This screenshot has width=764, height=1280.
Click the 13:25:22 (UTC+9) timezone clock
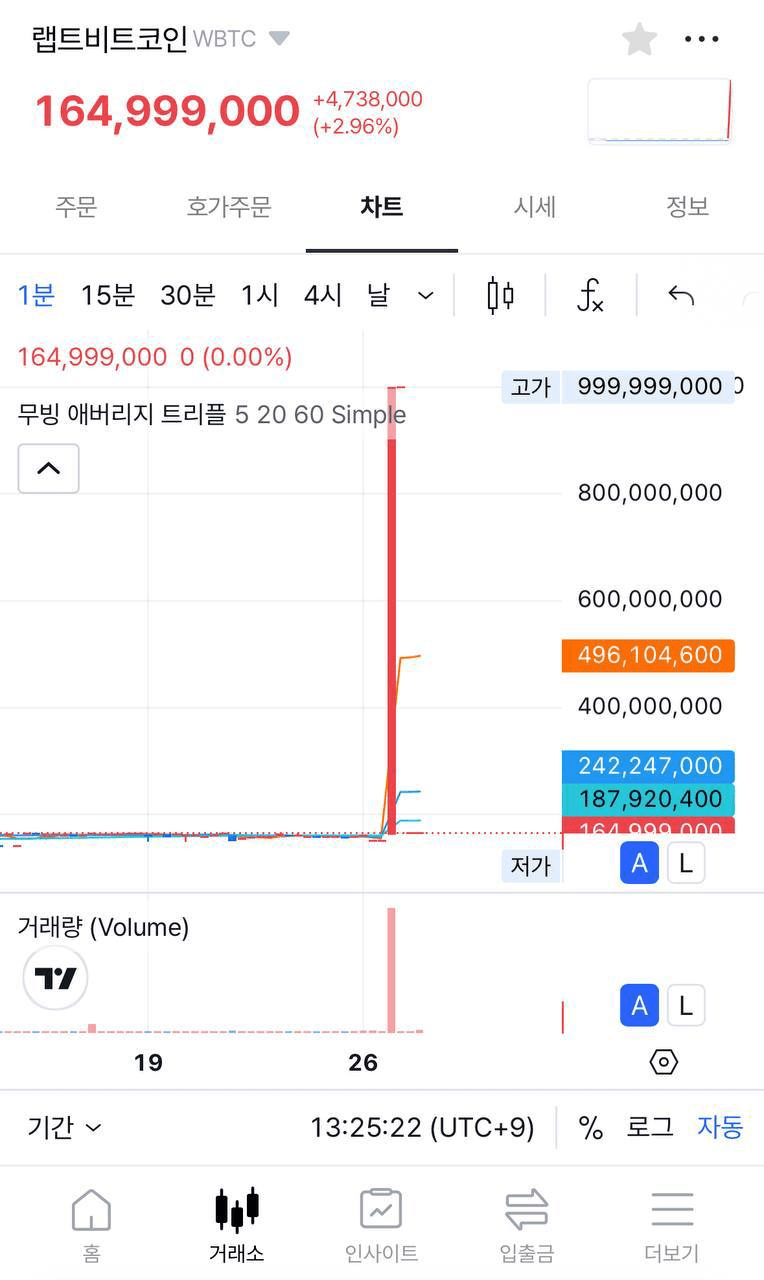pyautogui.click(x=422, y=1128)
